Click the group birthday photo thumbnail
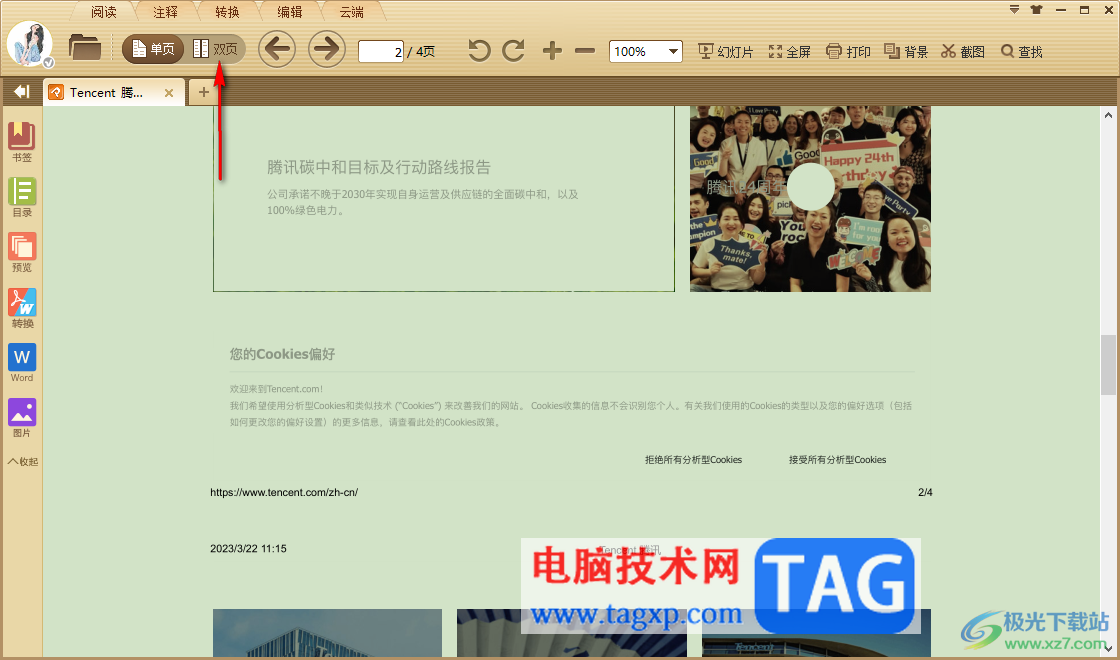The height and width of the screenshot is (660, 1120). [810, 199]
